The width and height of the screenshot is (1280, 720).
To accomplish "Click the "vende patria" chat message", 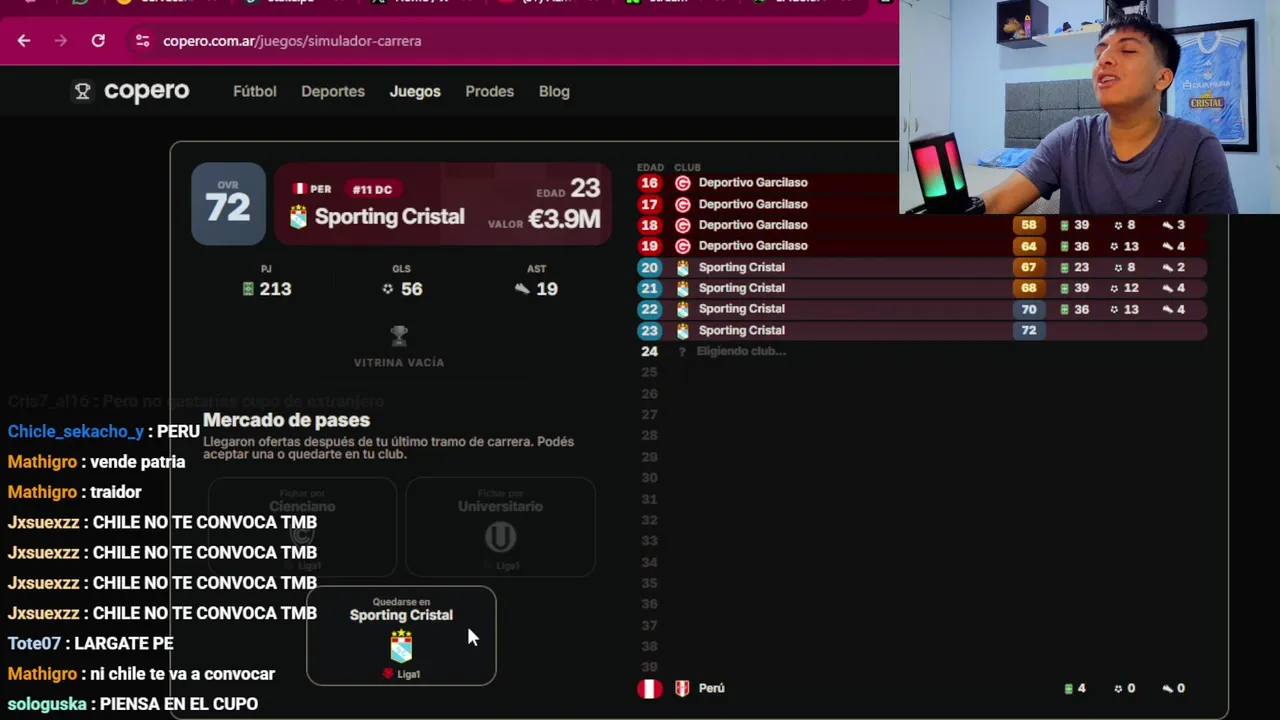I will [138, 462].
